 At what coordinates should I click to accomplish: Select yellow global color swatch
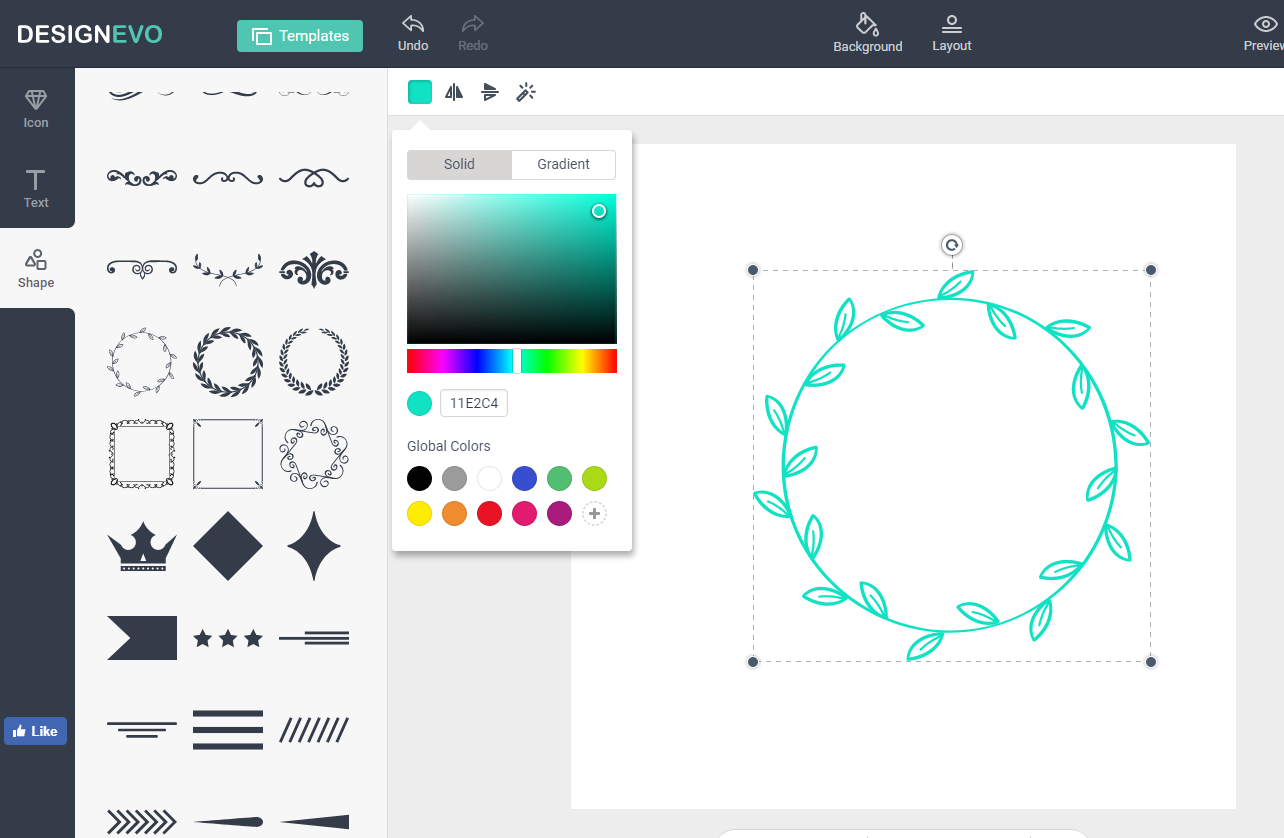coord(420,514)
